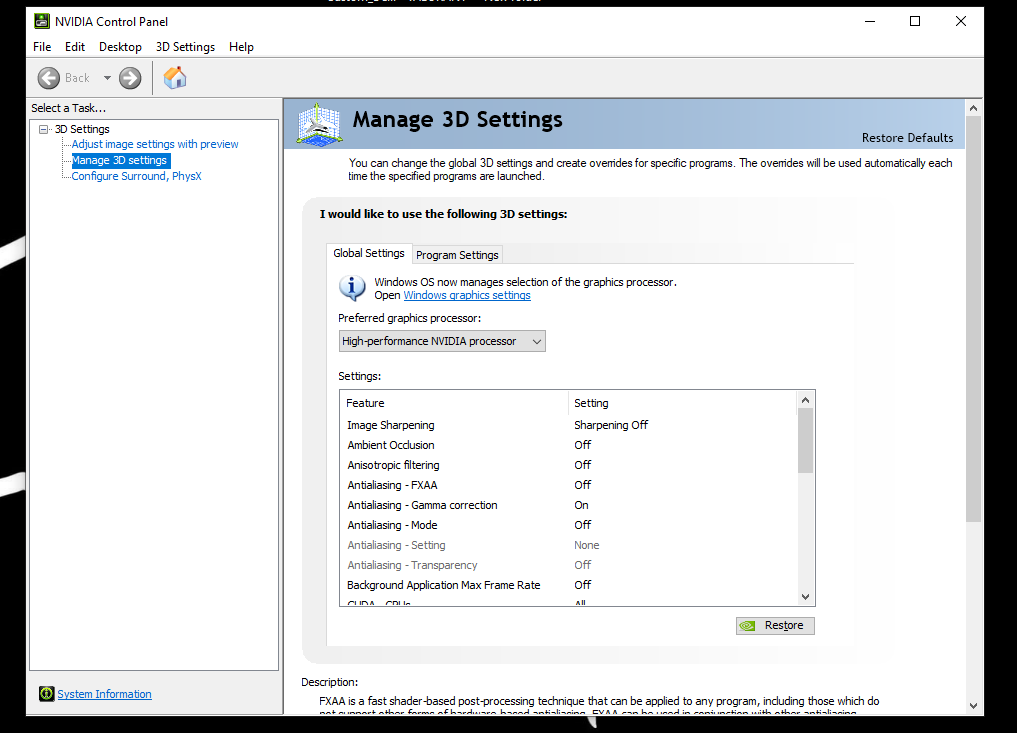This screenshot has height=733, width=1017.
Task: Click the settings list scrollbar thumb
Action: pyautogui.click(x=806, y=441)
